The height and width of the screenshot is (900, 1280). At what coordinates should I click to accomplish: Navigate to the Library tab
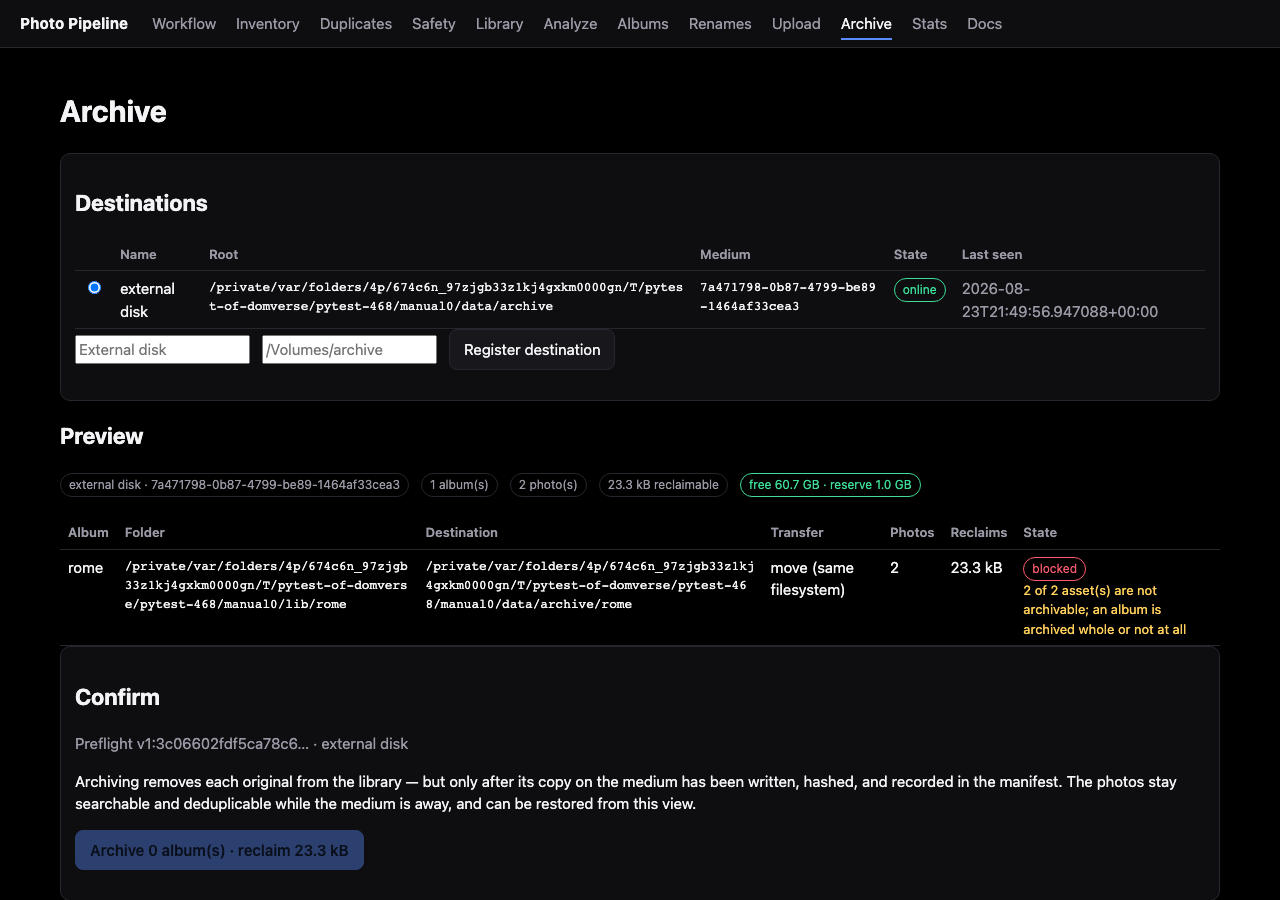(x=500, y=24)
